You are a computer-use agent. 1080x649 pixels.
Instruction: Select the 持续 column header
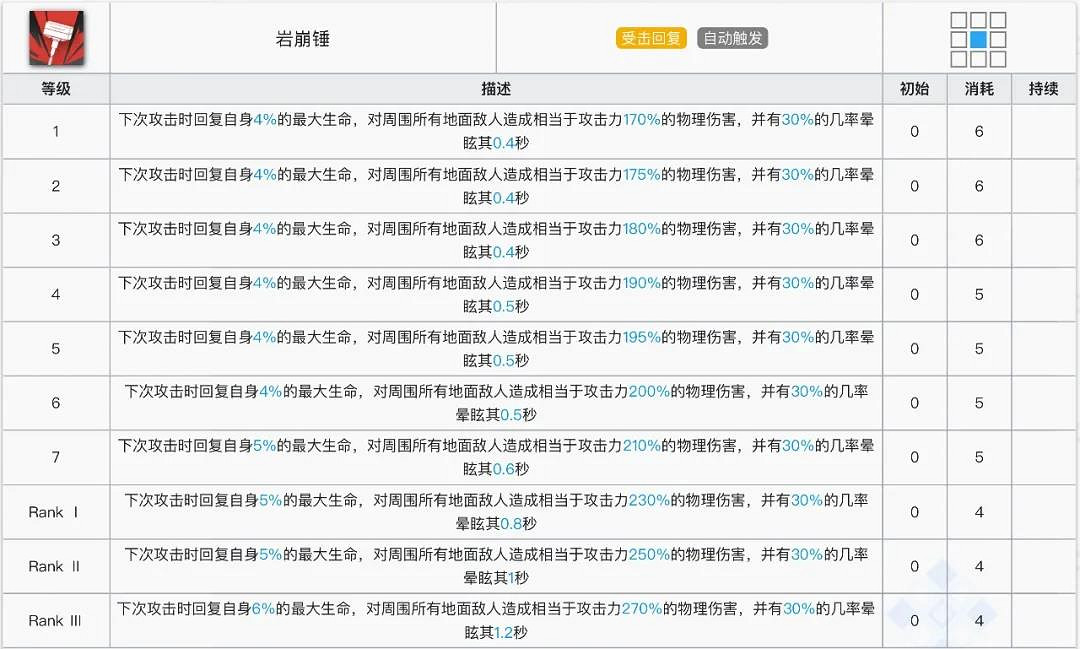(x=1045, y=89)
